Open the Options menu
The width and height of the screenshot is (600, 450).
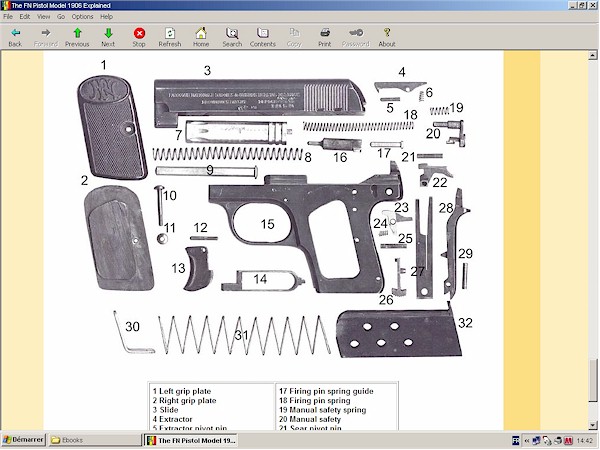[82, 16]
